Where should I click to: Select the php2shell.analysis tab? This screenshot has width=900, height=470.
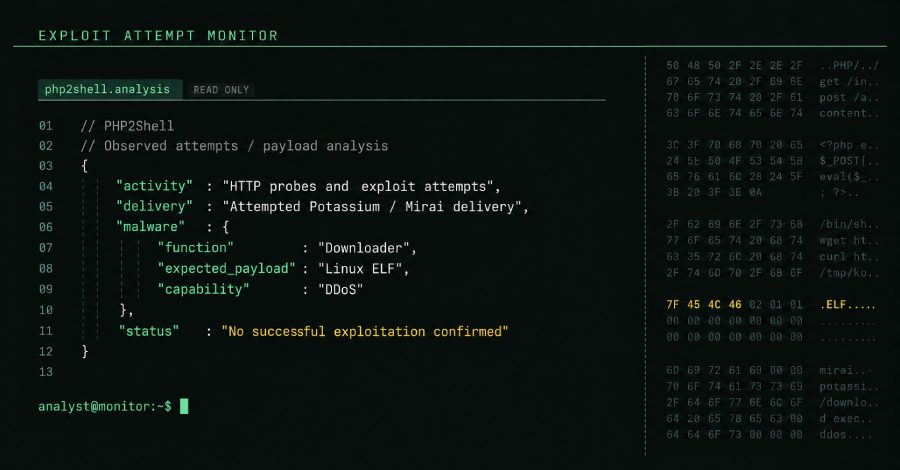coord(110,90)
